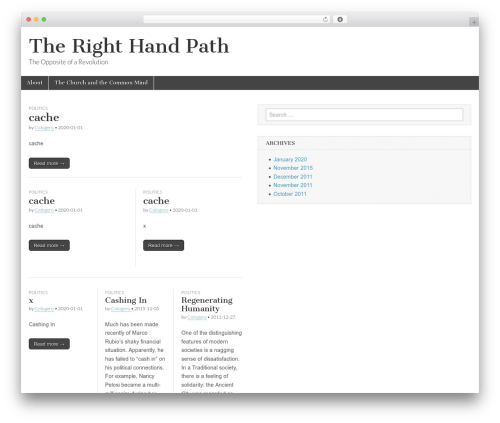Open the top full-width cache post title
Screen dimensions: 500x423
pyautogui.click(x=44, y=117)
